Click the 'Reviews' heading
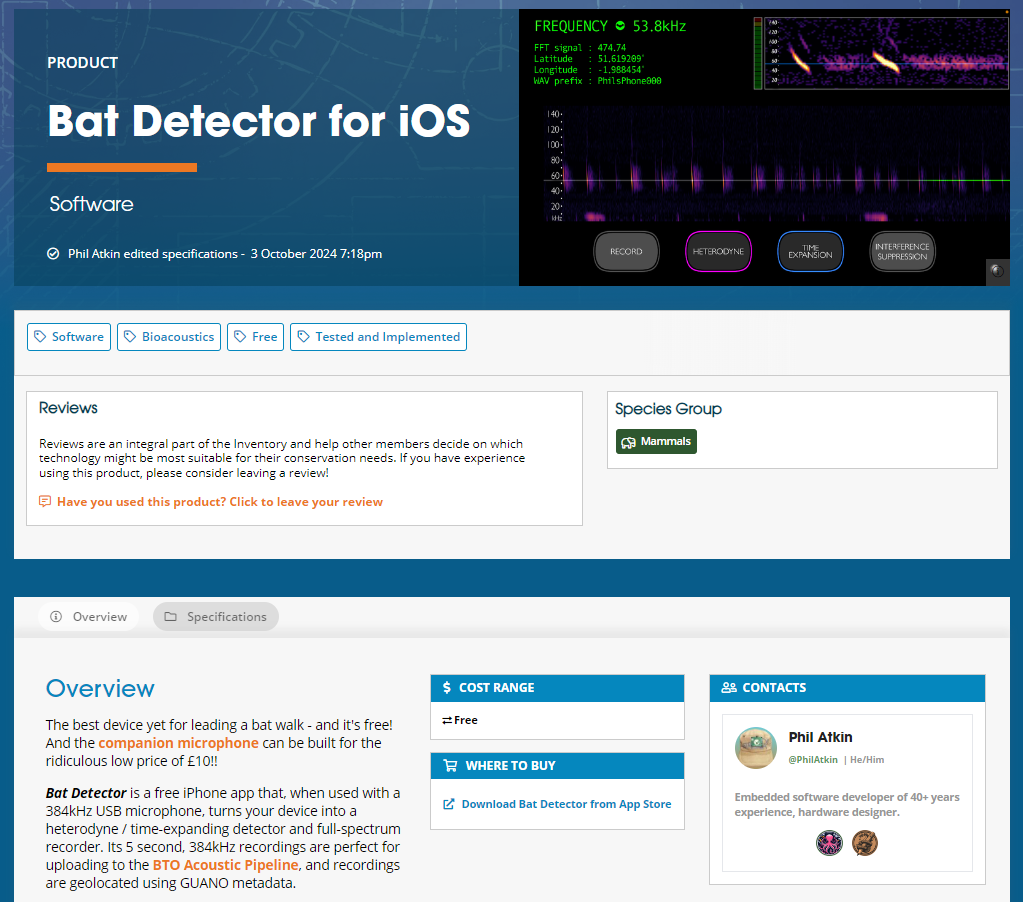The height and width of the screenshot is (902, 1023). pyautogui.click(x=68, y=408)
